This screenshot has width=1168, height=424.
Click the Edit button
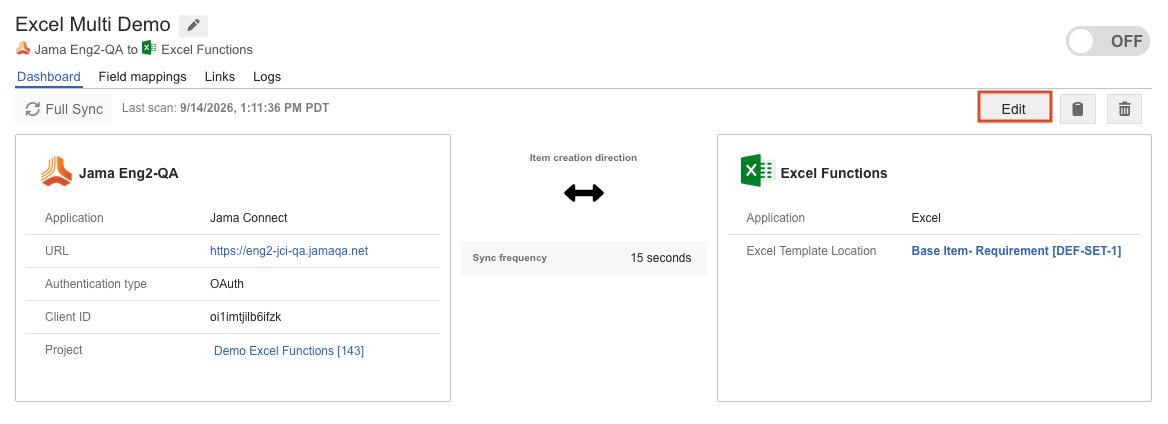1014,109
